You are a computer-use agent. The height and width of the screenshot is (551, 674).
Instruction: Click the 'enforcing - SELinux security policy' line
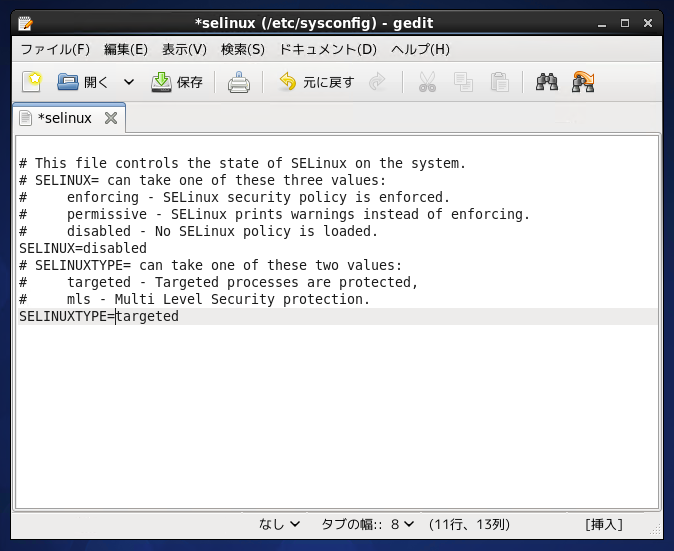pos(235,197)
